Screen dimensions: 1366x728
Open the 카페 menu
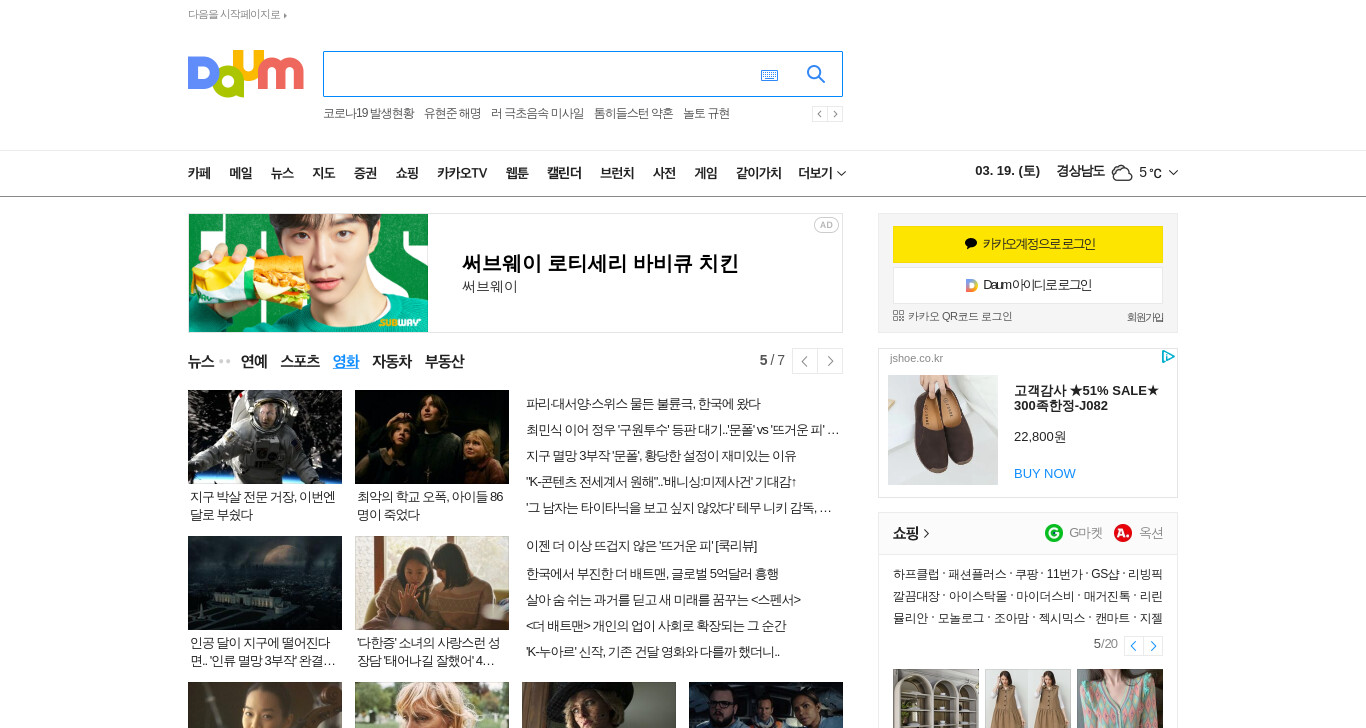(199, 173)
